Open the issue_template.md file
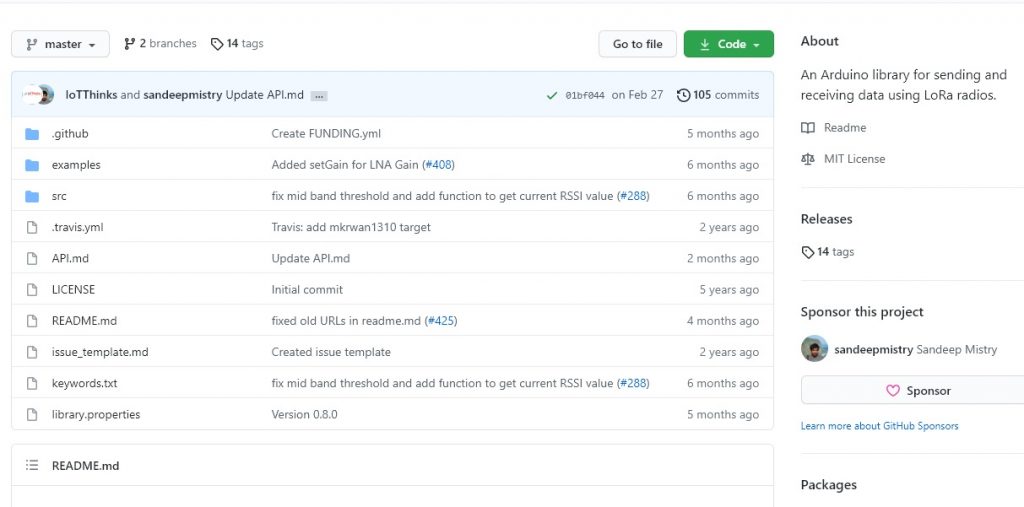1024x507 pixels. coord(100,352)
